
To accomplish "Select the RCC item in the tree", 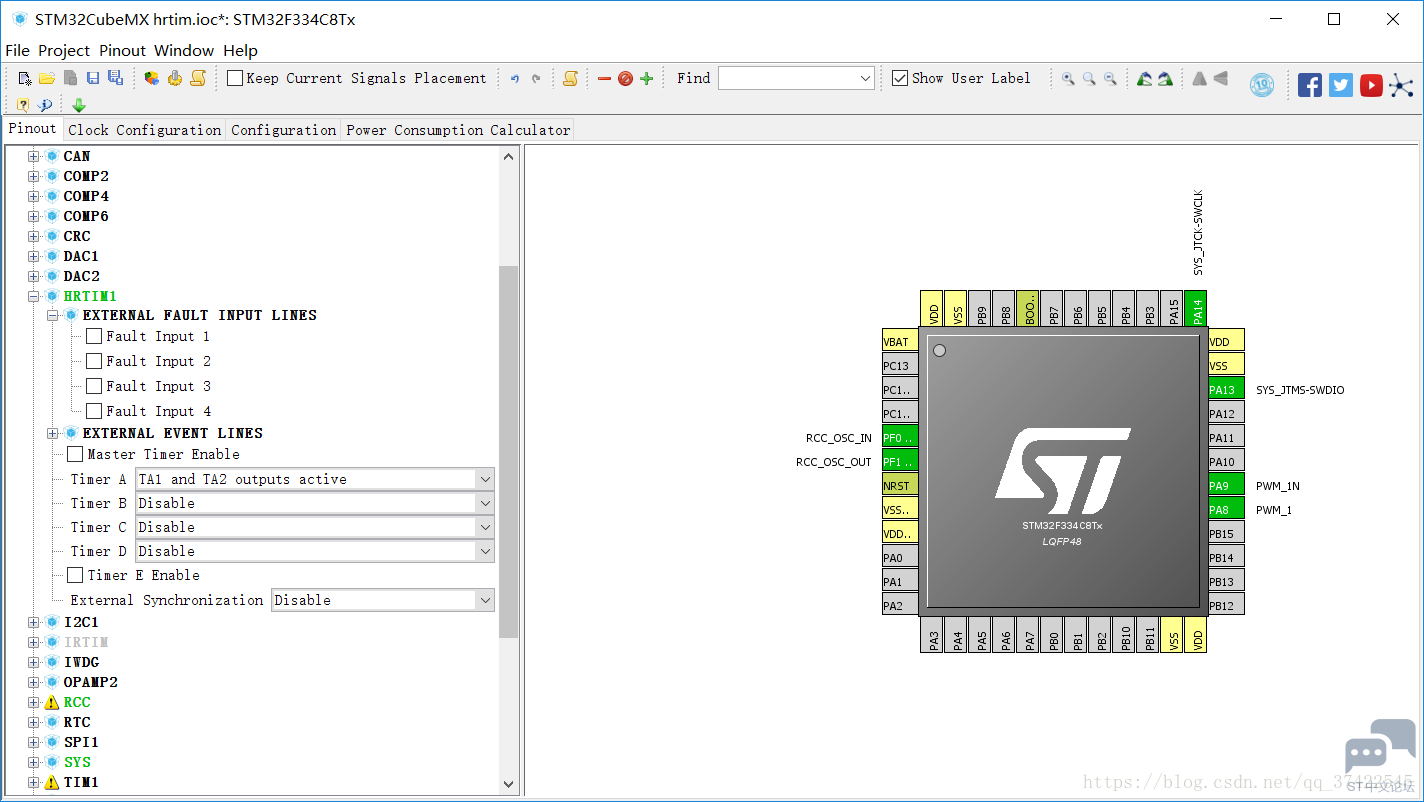I will [77, 702].
